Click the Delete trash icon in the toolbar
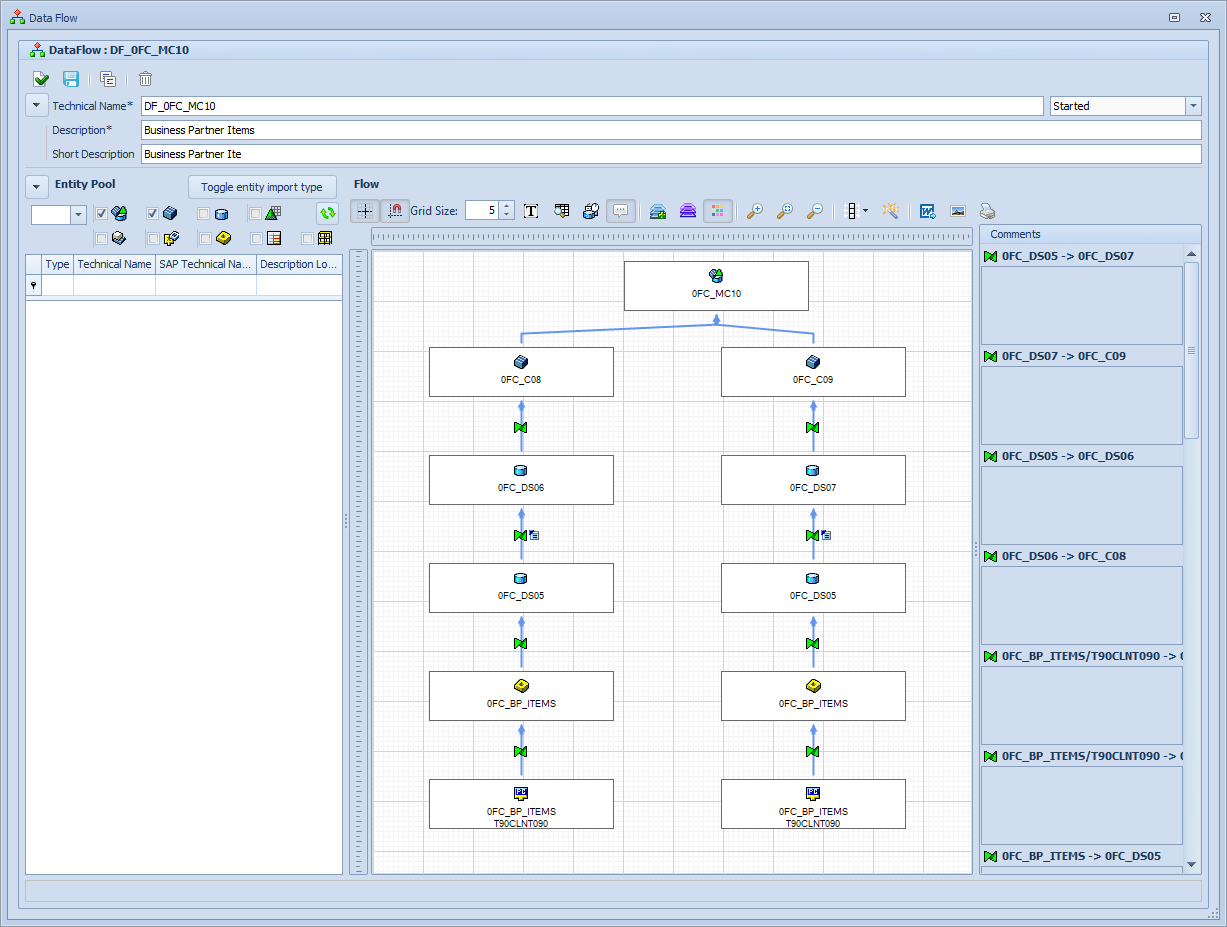The image size is (1227, 927). (x=144, y=79)
